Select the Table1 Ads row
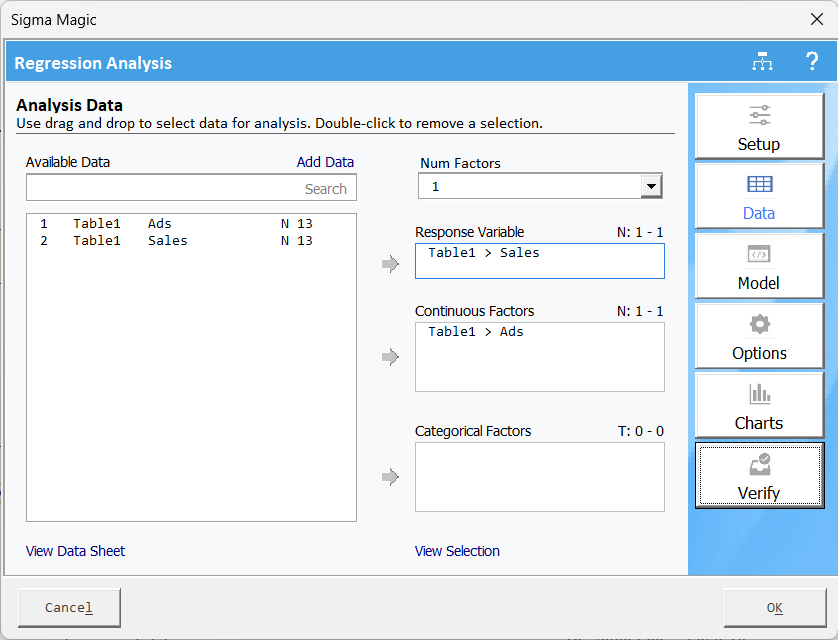This screenshot has width=838, height=640. tap(191, 223)
